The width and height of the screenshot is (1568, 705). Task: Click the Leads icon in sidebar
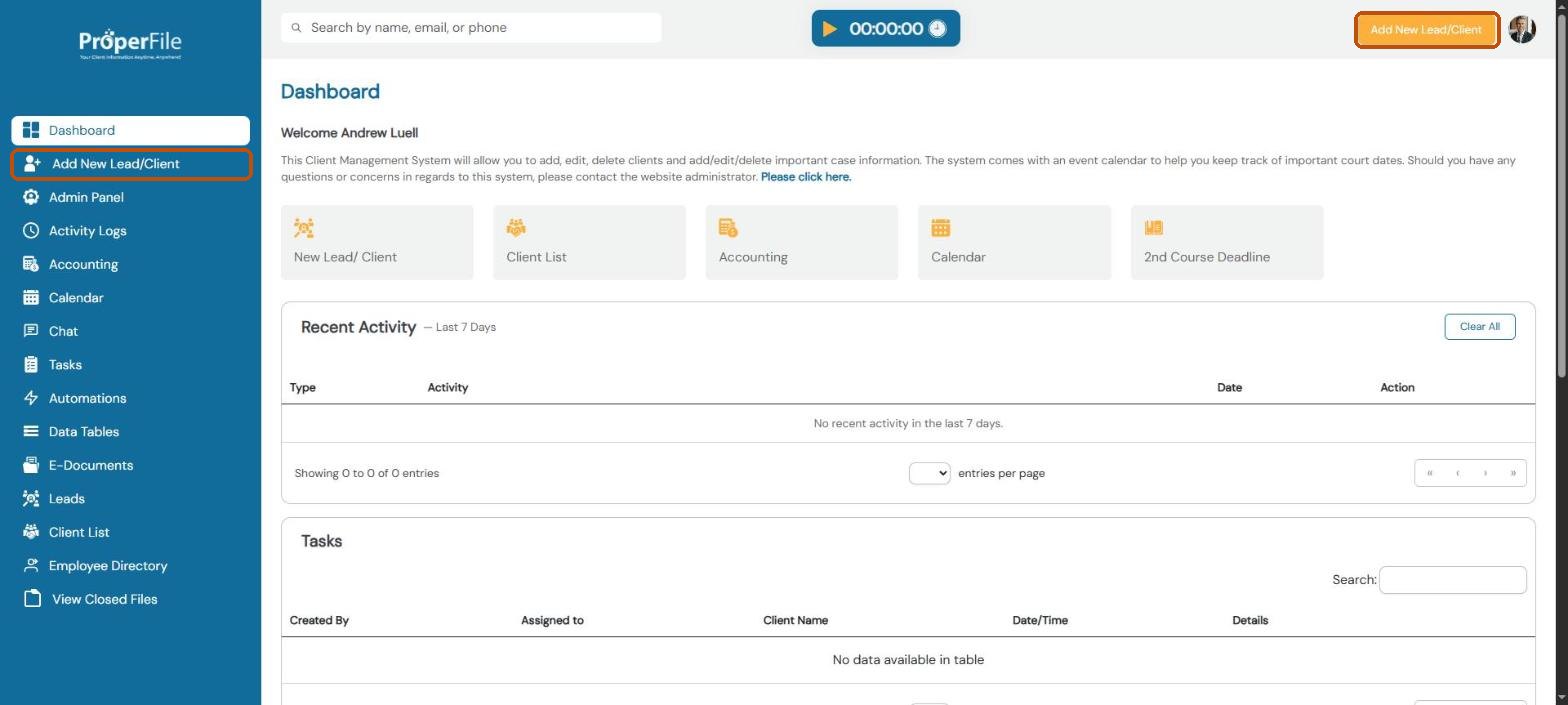point(31,498)
